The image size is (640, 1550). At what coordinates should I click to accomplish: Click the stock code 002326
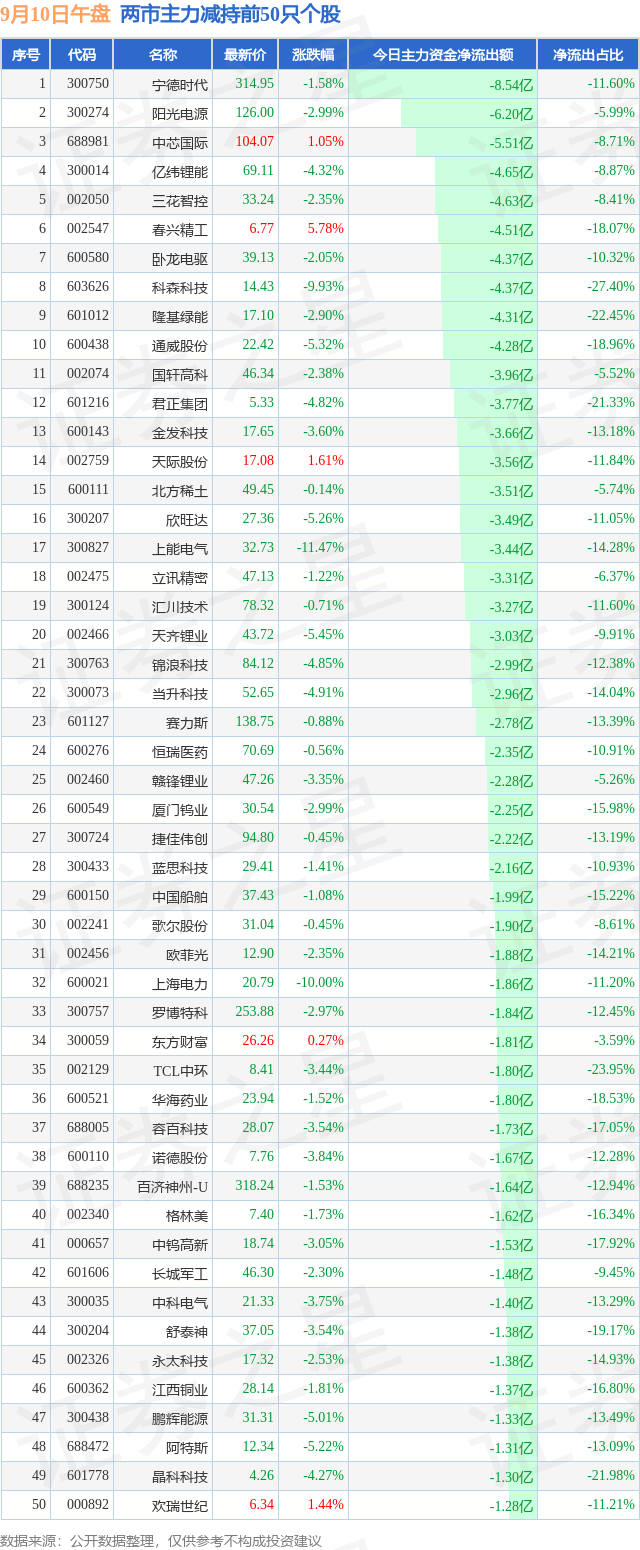pos(88,1360)
